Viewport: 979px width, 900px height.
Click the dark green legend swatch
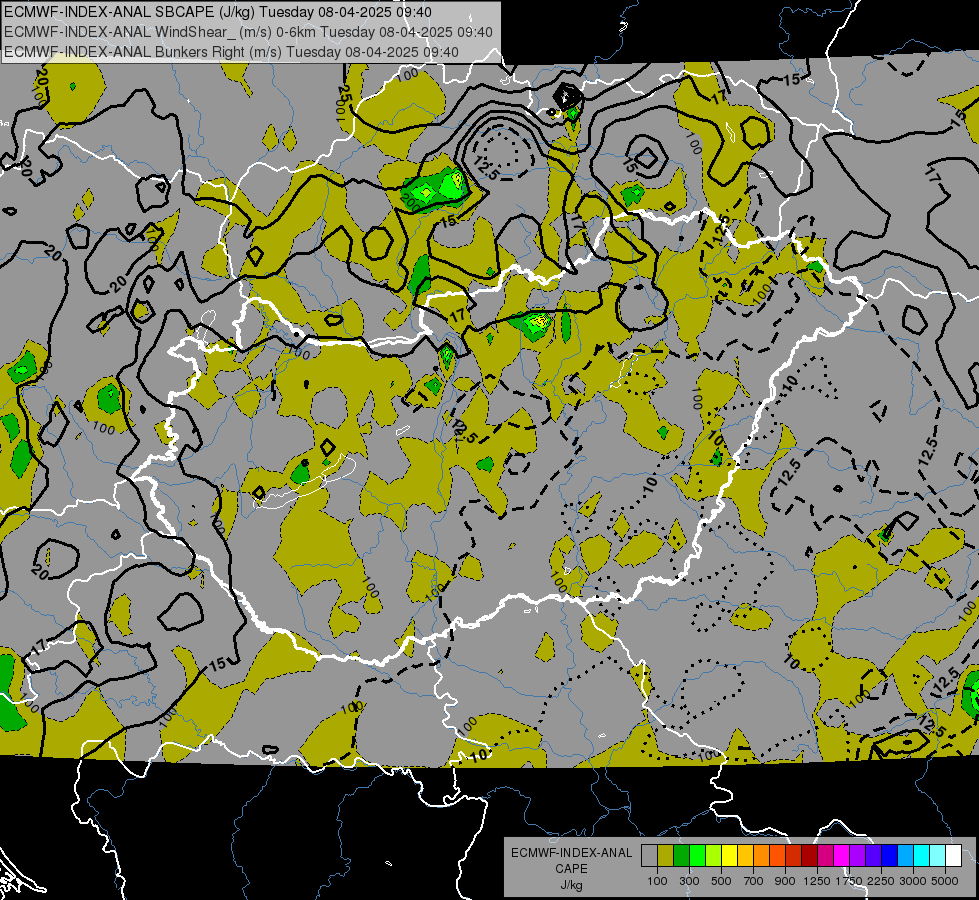tap(681, 855)
